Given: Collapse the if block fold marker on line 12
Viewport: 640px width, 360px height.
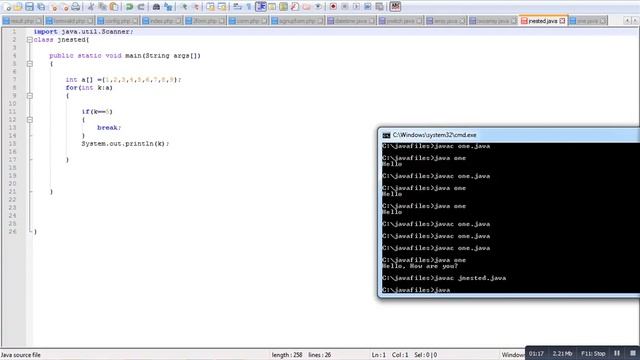Looking at the screenshot, I should (29, 120).
